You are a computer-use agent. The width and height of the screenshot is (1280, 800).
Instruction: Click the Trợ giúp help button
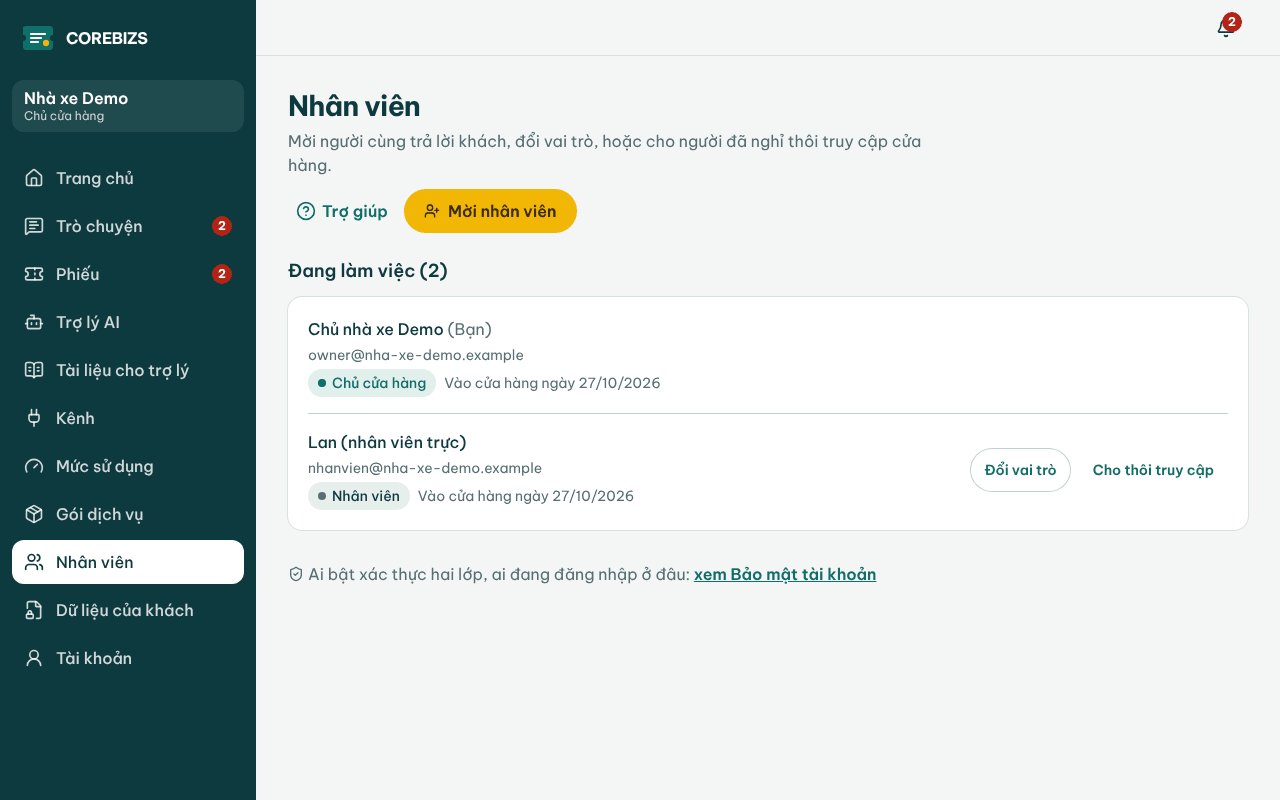(342, 211)
